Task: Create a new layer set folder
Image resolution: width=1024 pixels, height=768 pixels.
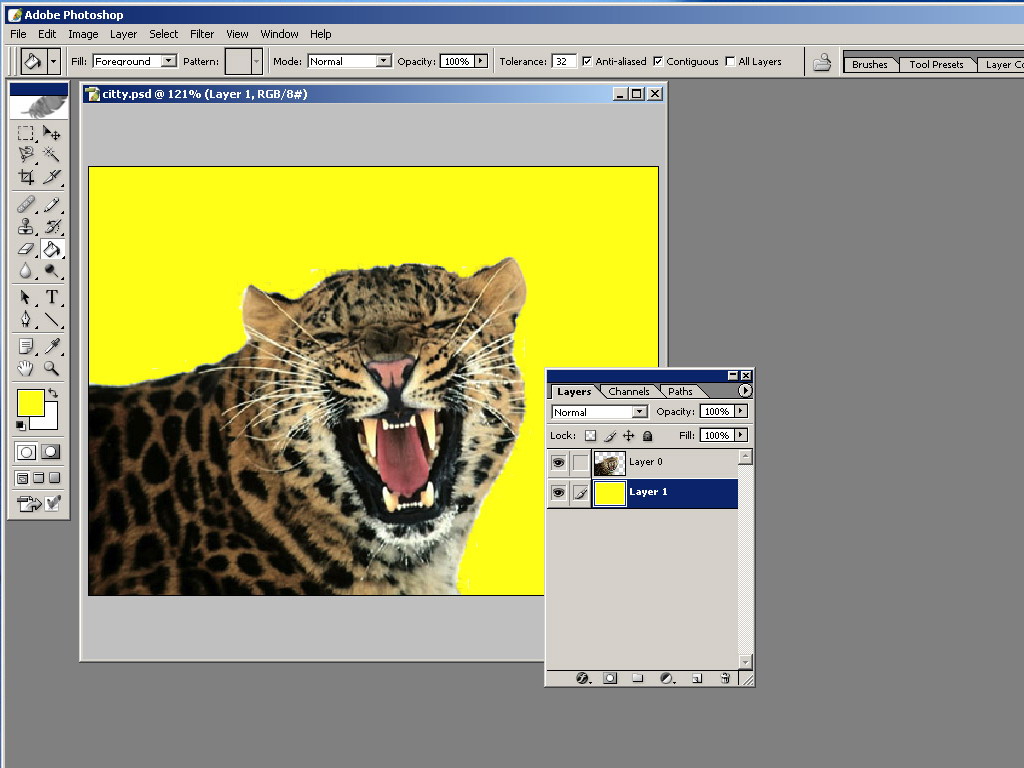Action: (x=637, y=679)
